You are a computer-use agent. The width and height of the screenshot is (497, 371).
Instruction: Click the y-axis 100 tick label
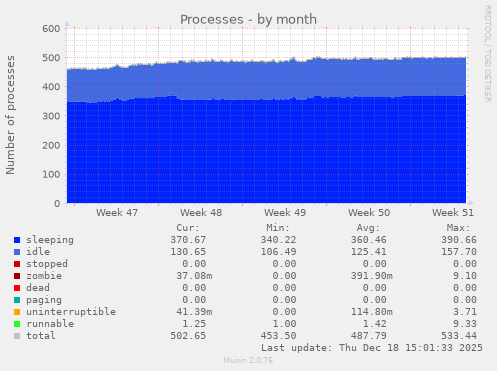[x=51, y=174]
